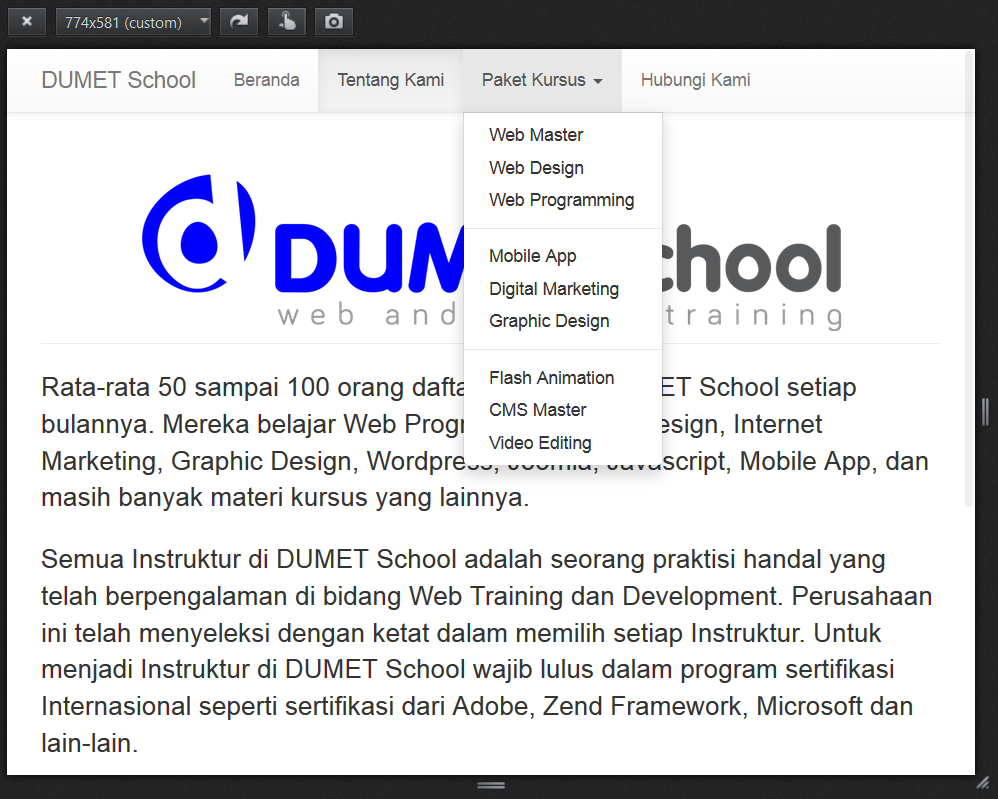Click the page vertical scrollbar

click(969, 279)
